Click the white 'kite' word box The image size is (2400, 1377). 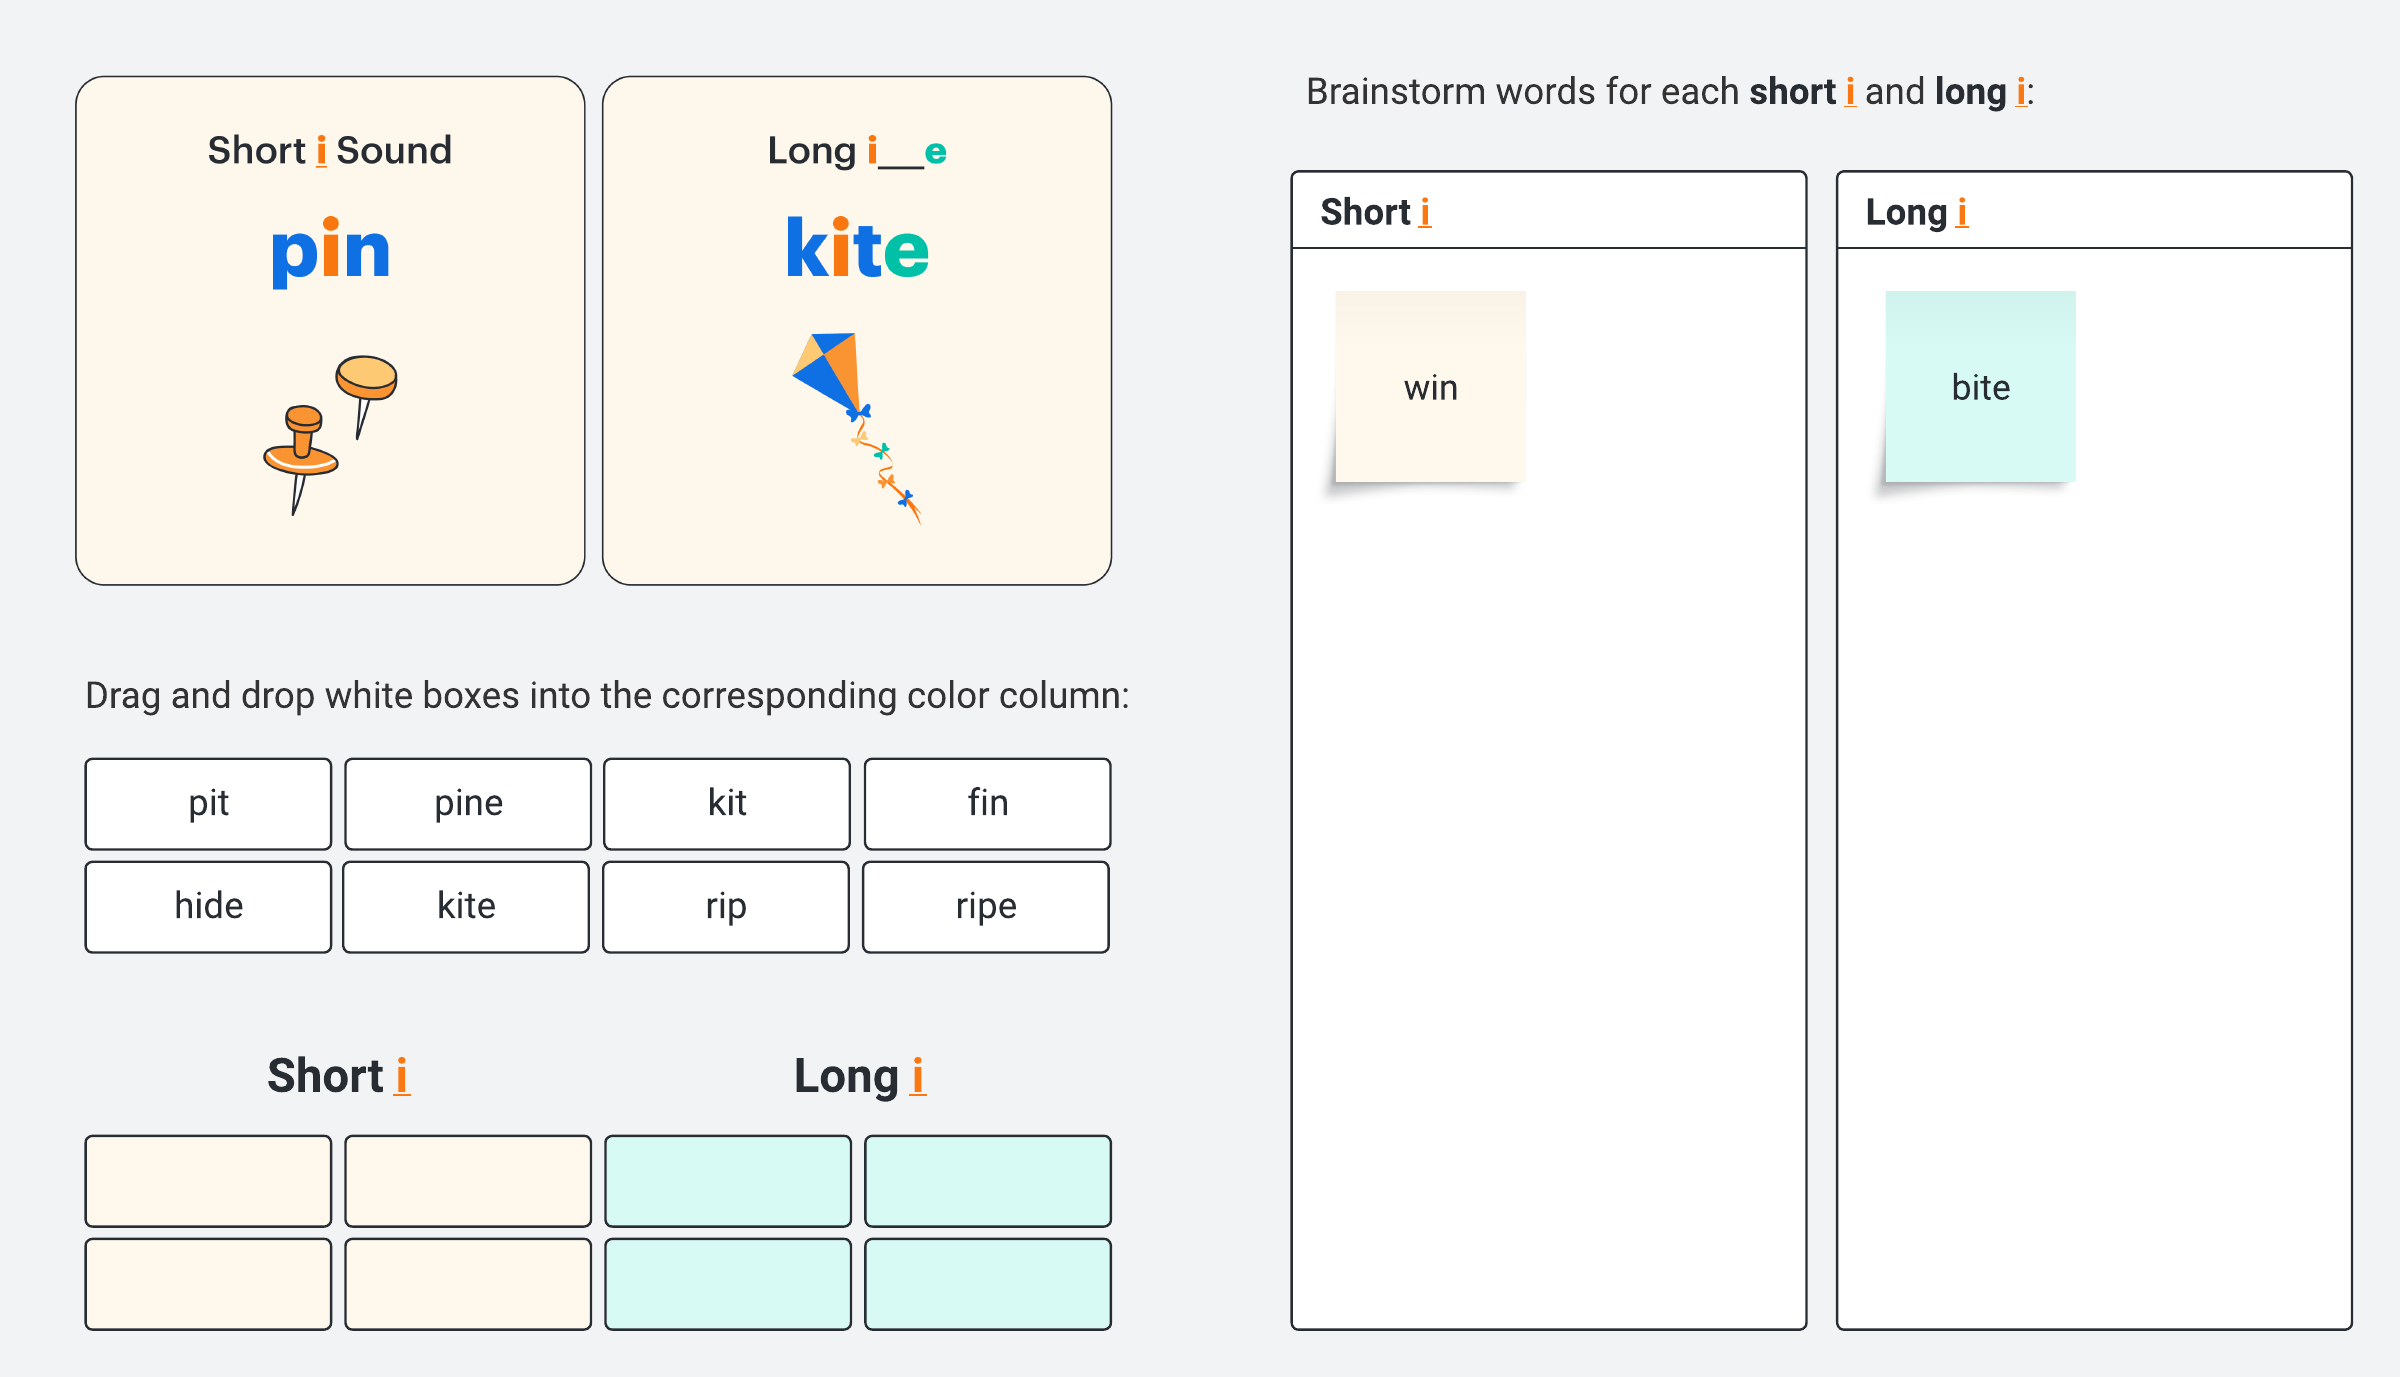pyautogui.click(x=466, y=907)
